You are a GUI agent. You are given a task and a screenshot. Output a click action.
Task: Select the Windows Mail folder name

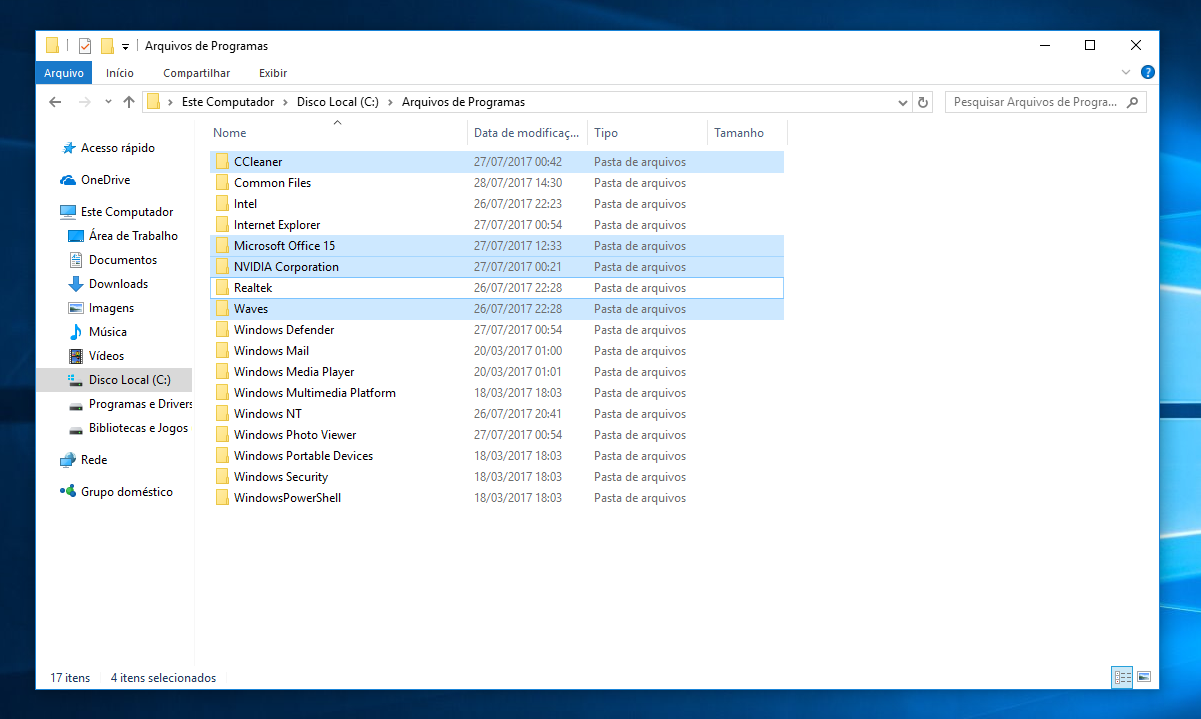[x=271, y=351]
